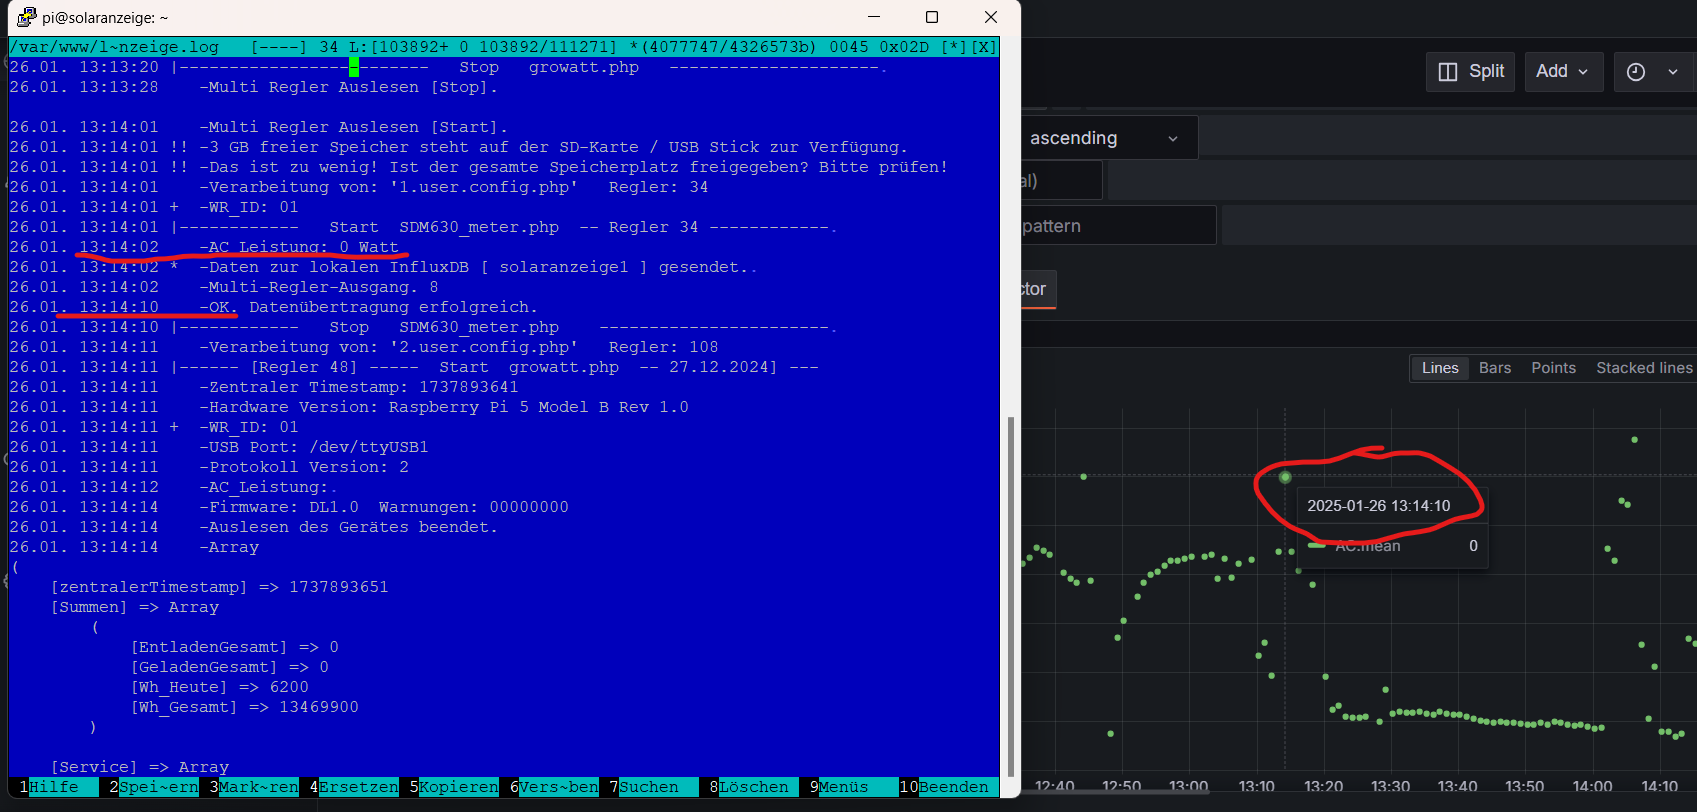Screen dimensions: 1697x812
Task: Click the green hovered data point on graph
Action: click(x=1285, y=477)
